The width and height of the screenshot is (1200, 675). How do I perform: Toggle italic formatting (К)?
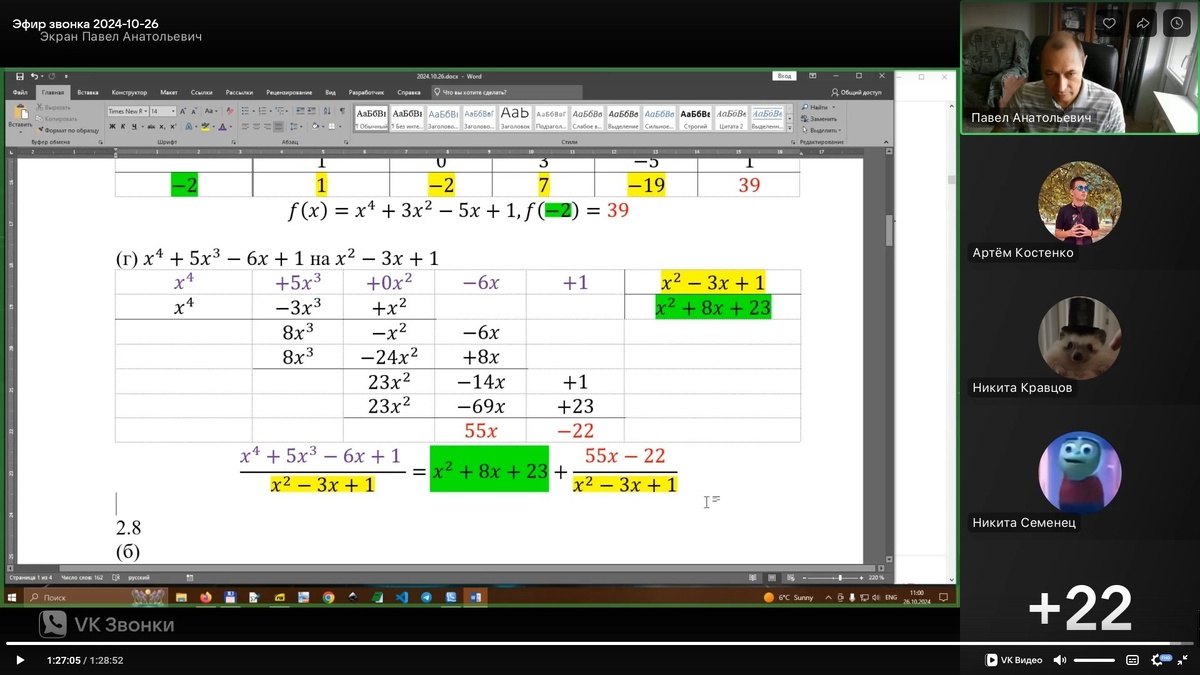pos(123,127)
